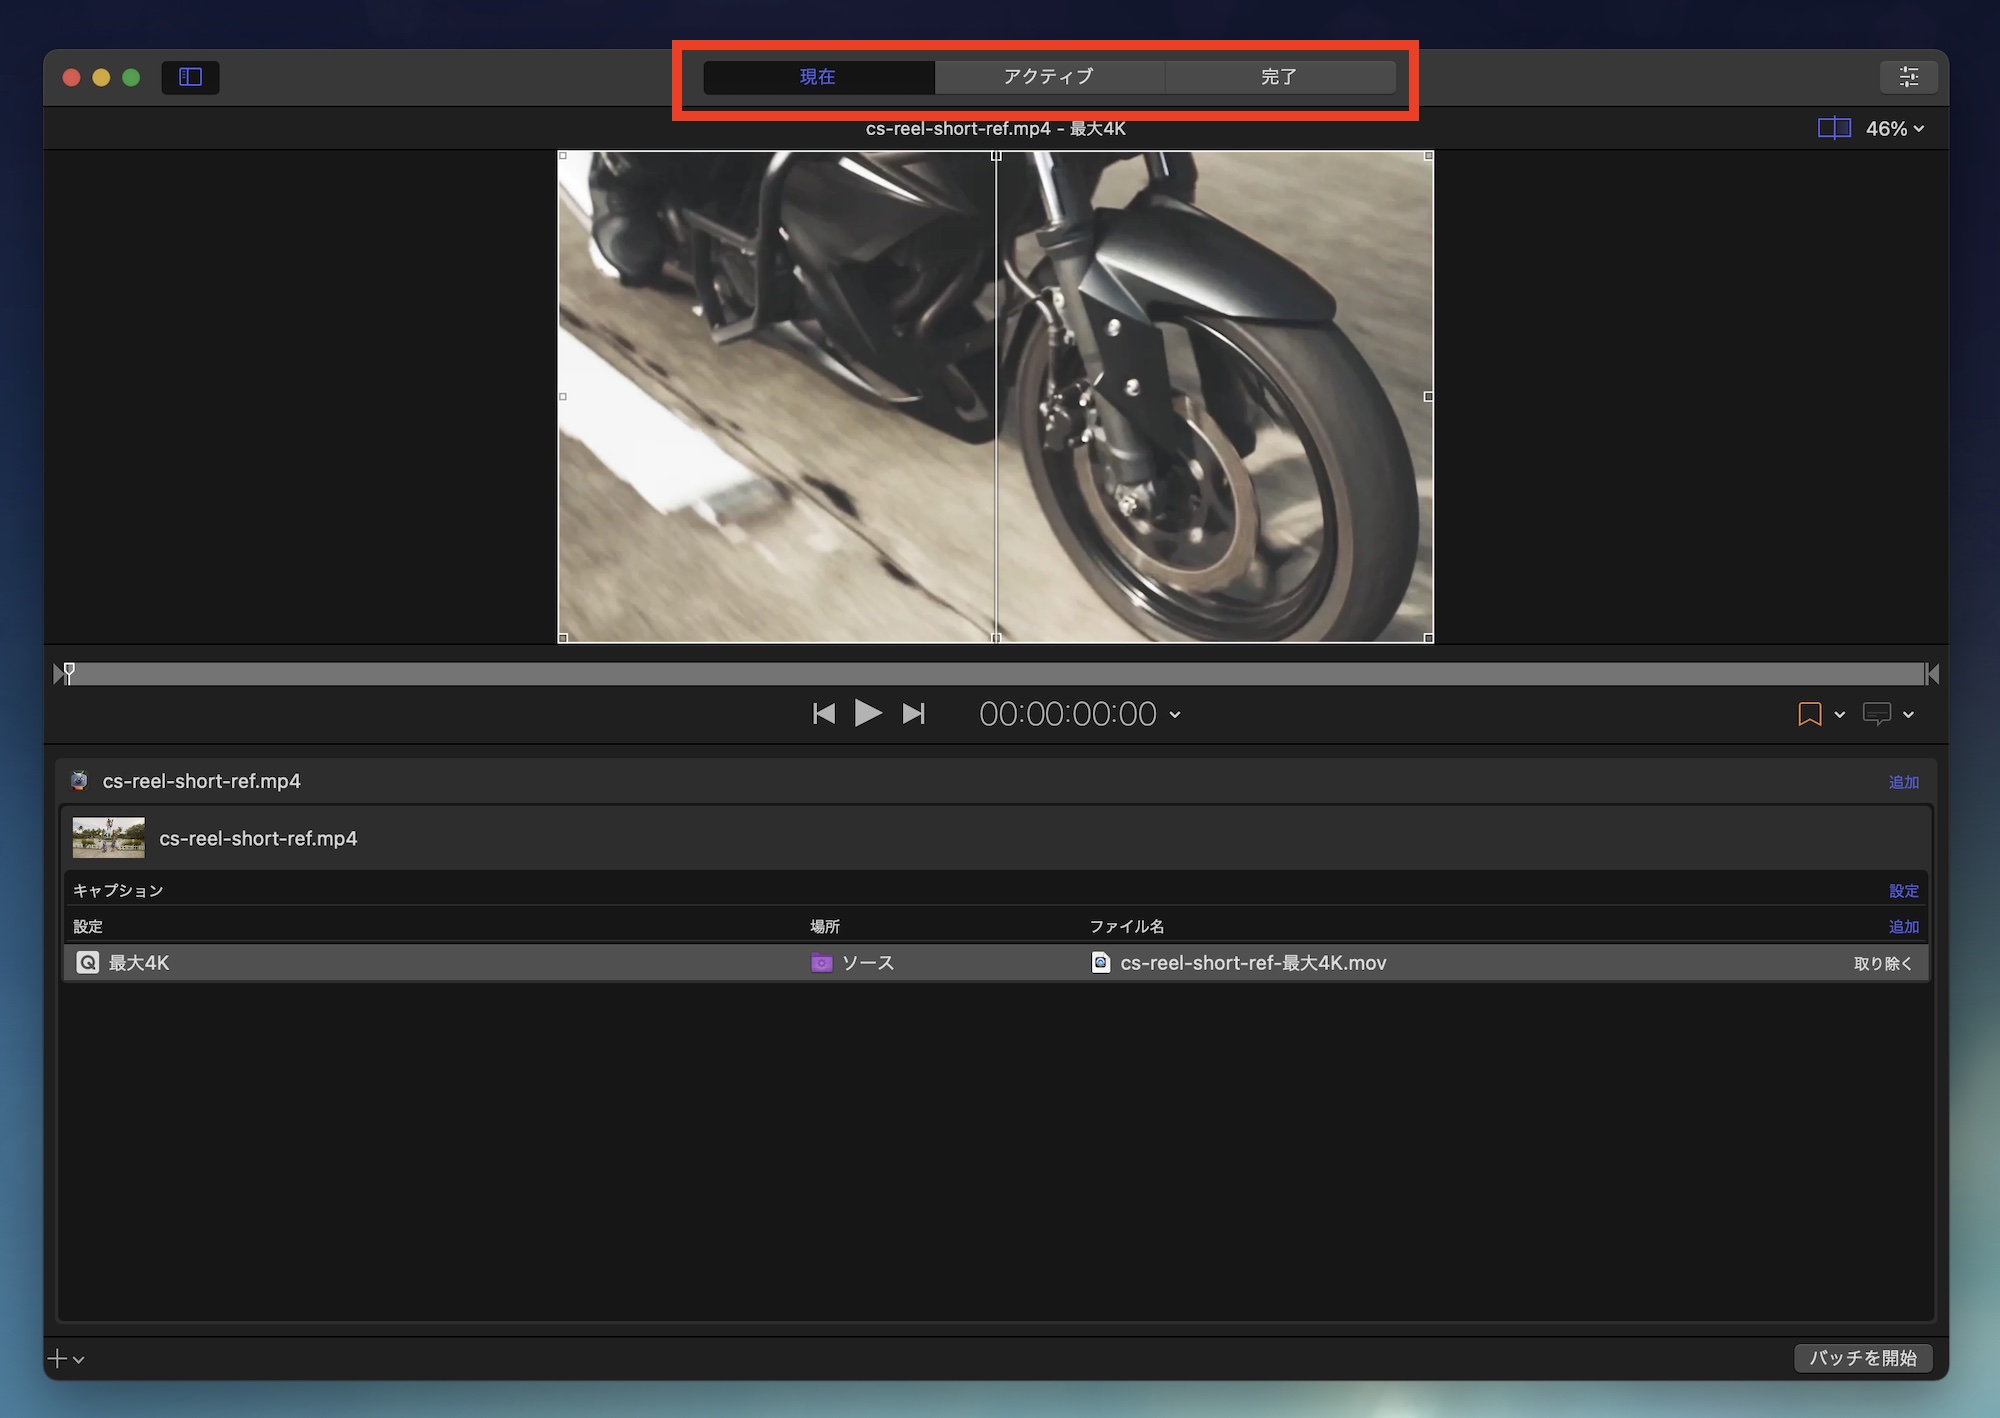Click the caption speech bubble icon
This screenshot has width=2000, height=1418.
[1876, 714]
